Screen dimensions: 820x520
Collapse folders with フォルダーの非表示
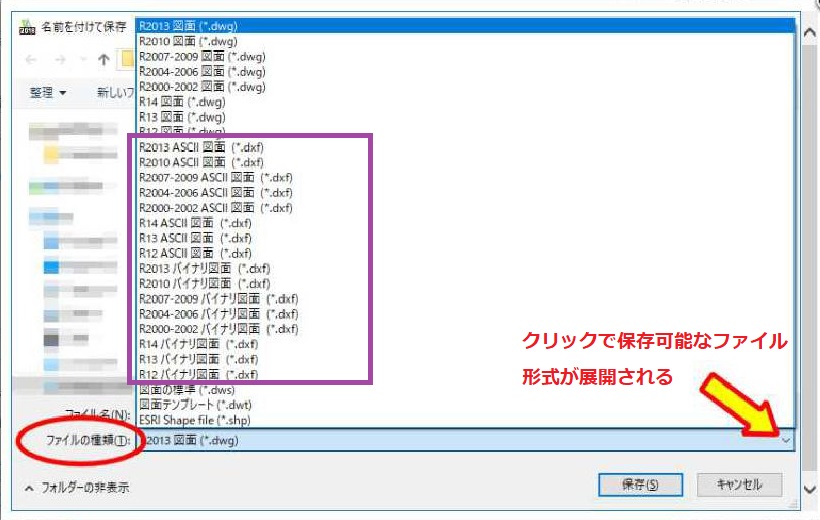tap(77, 487)
